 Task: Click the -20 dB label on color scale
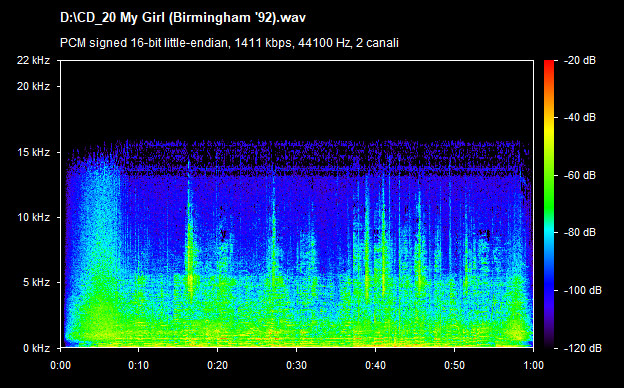(x=580, y=60)
